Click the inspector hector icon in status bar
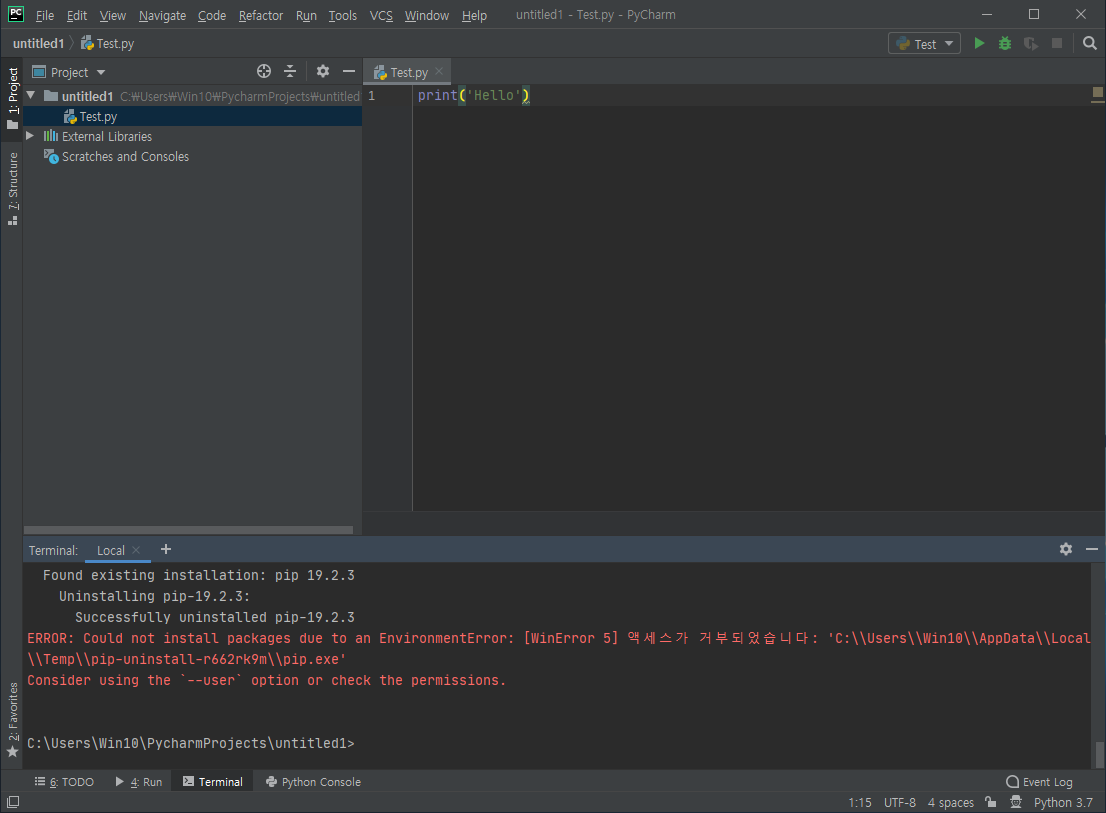The height and width of the screenshot is (813, 1106). [1016, 802]
